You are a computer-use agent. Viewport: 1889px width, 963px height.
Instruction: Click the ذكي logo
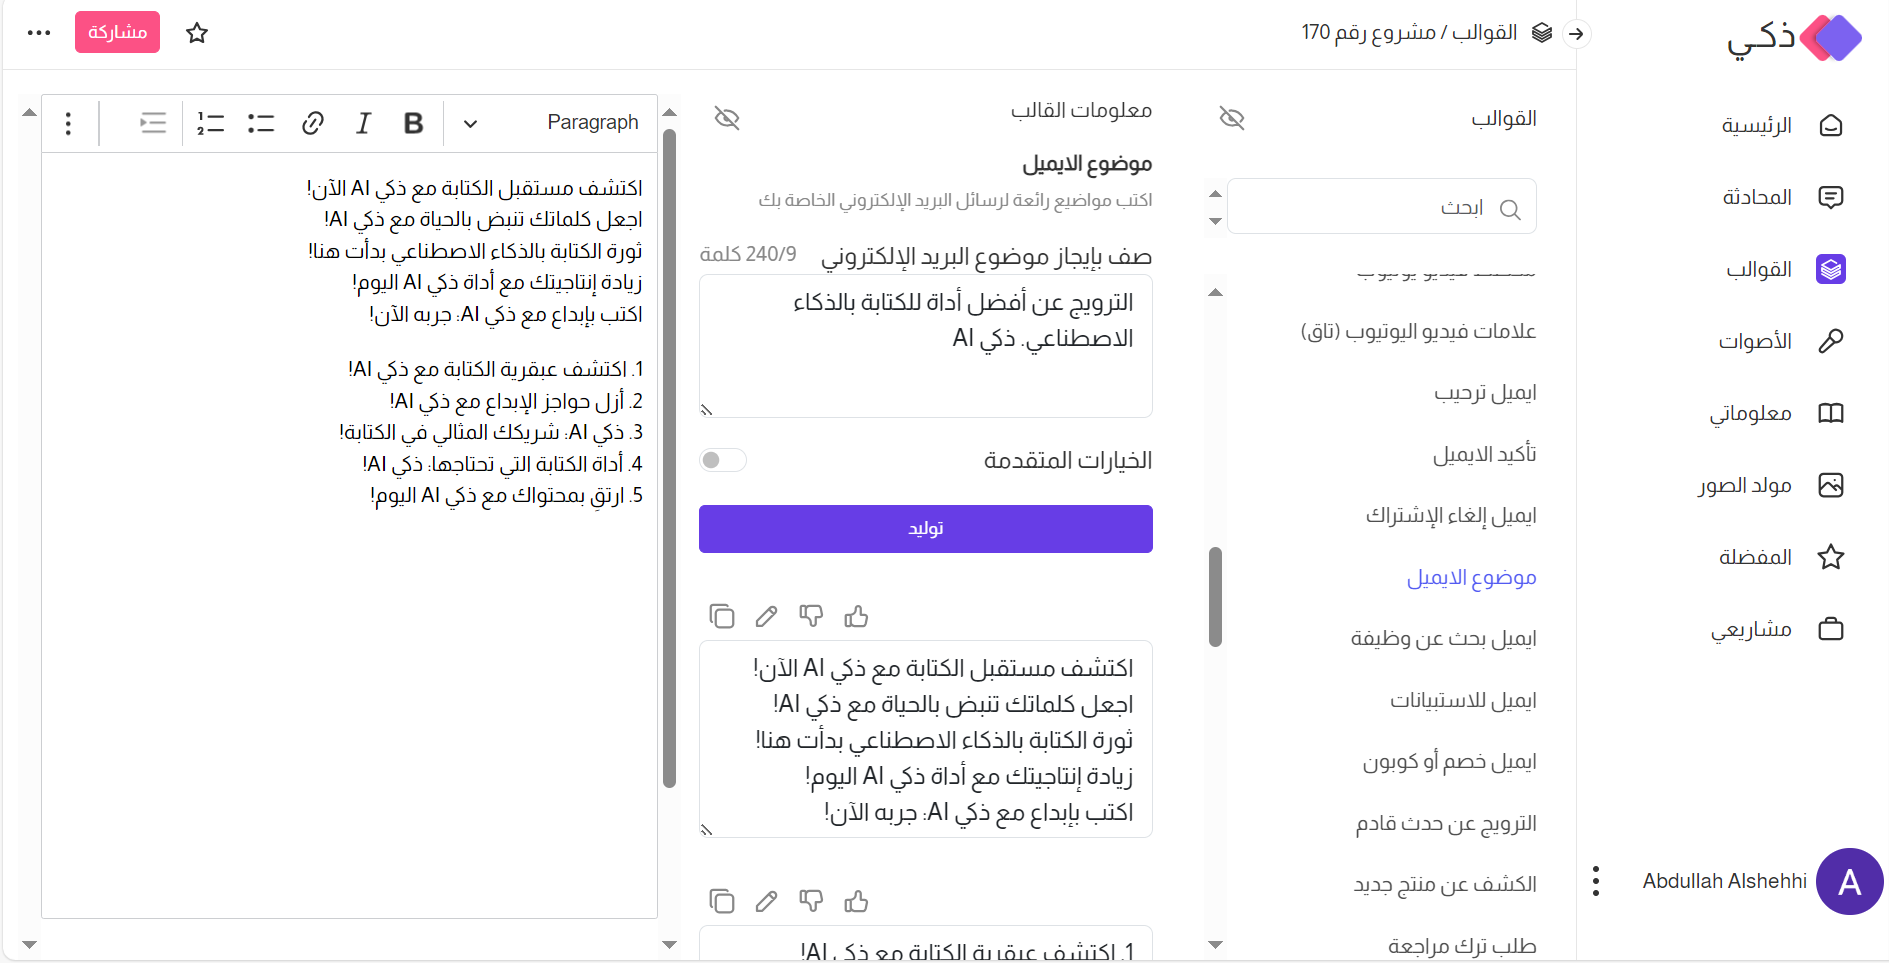click(1794, 38)
